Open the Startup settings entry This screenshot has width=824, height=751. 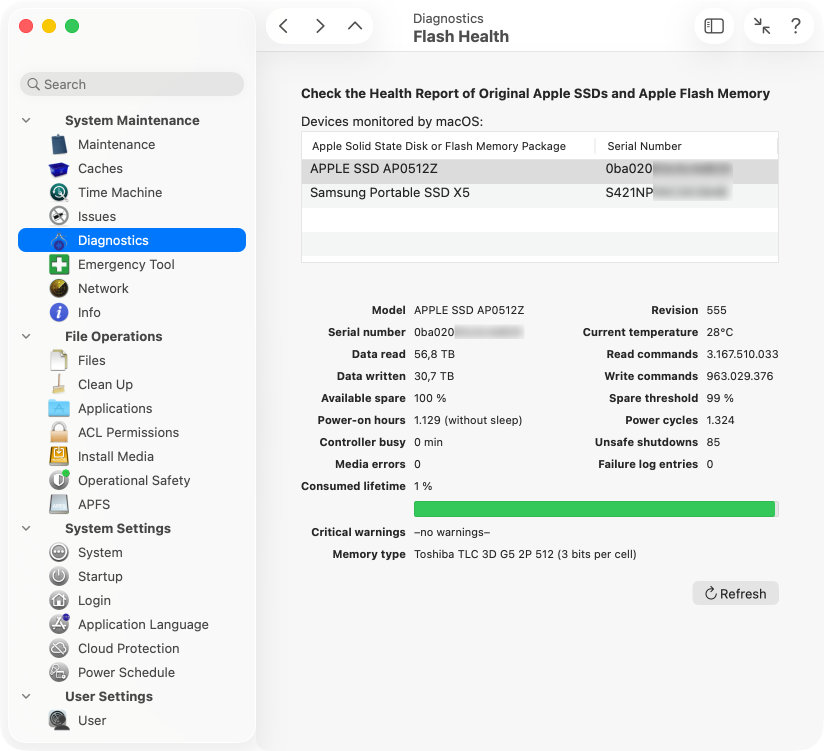(x=99, y=576)
